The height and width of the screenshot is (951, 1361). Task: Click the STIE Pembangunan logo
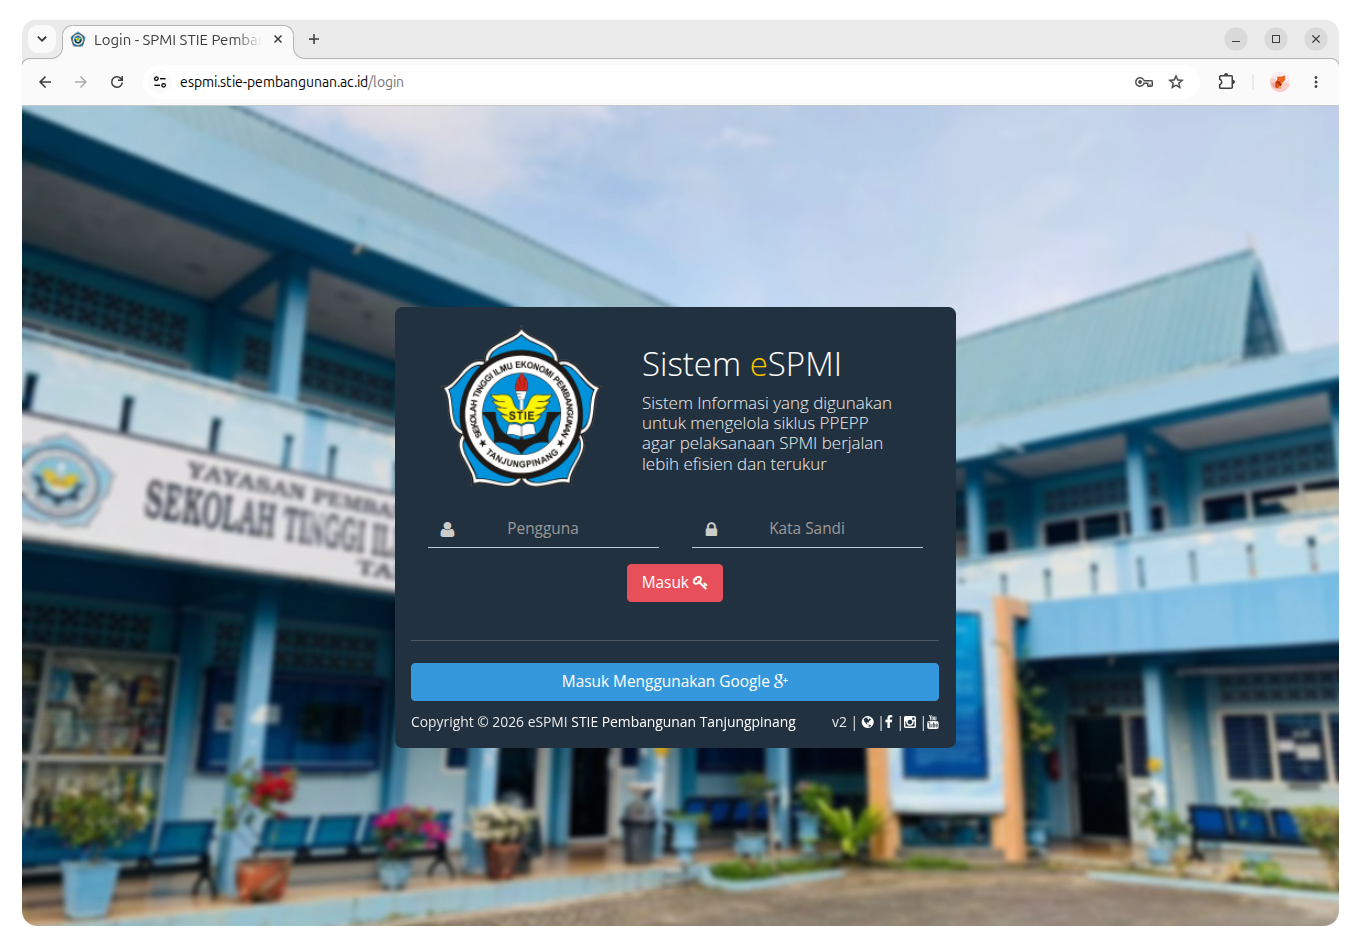521,408
